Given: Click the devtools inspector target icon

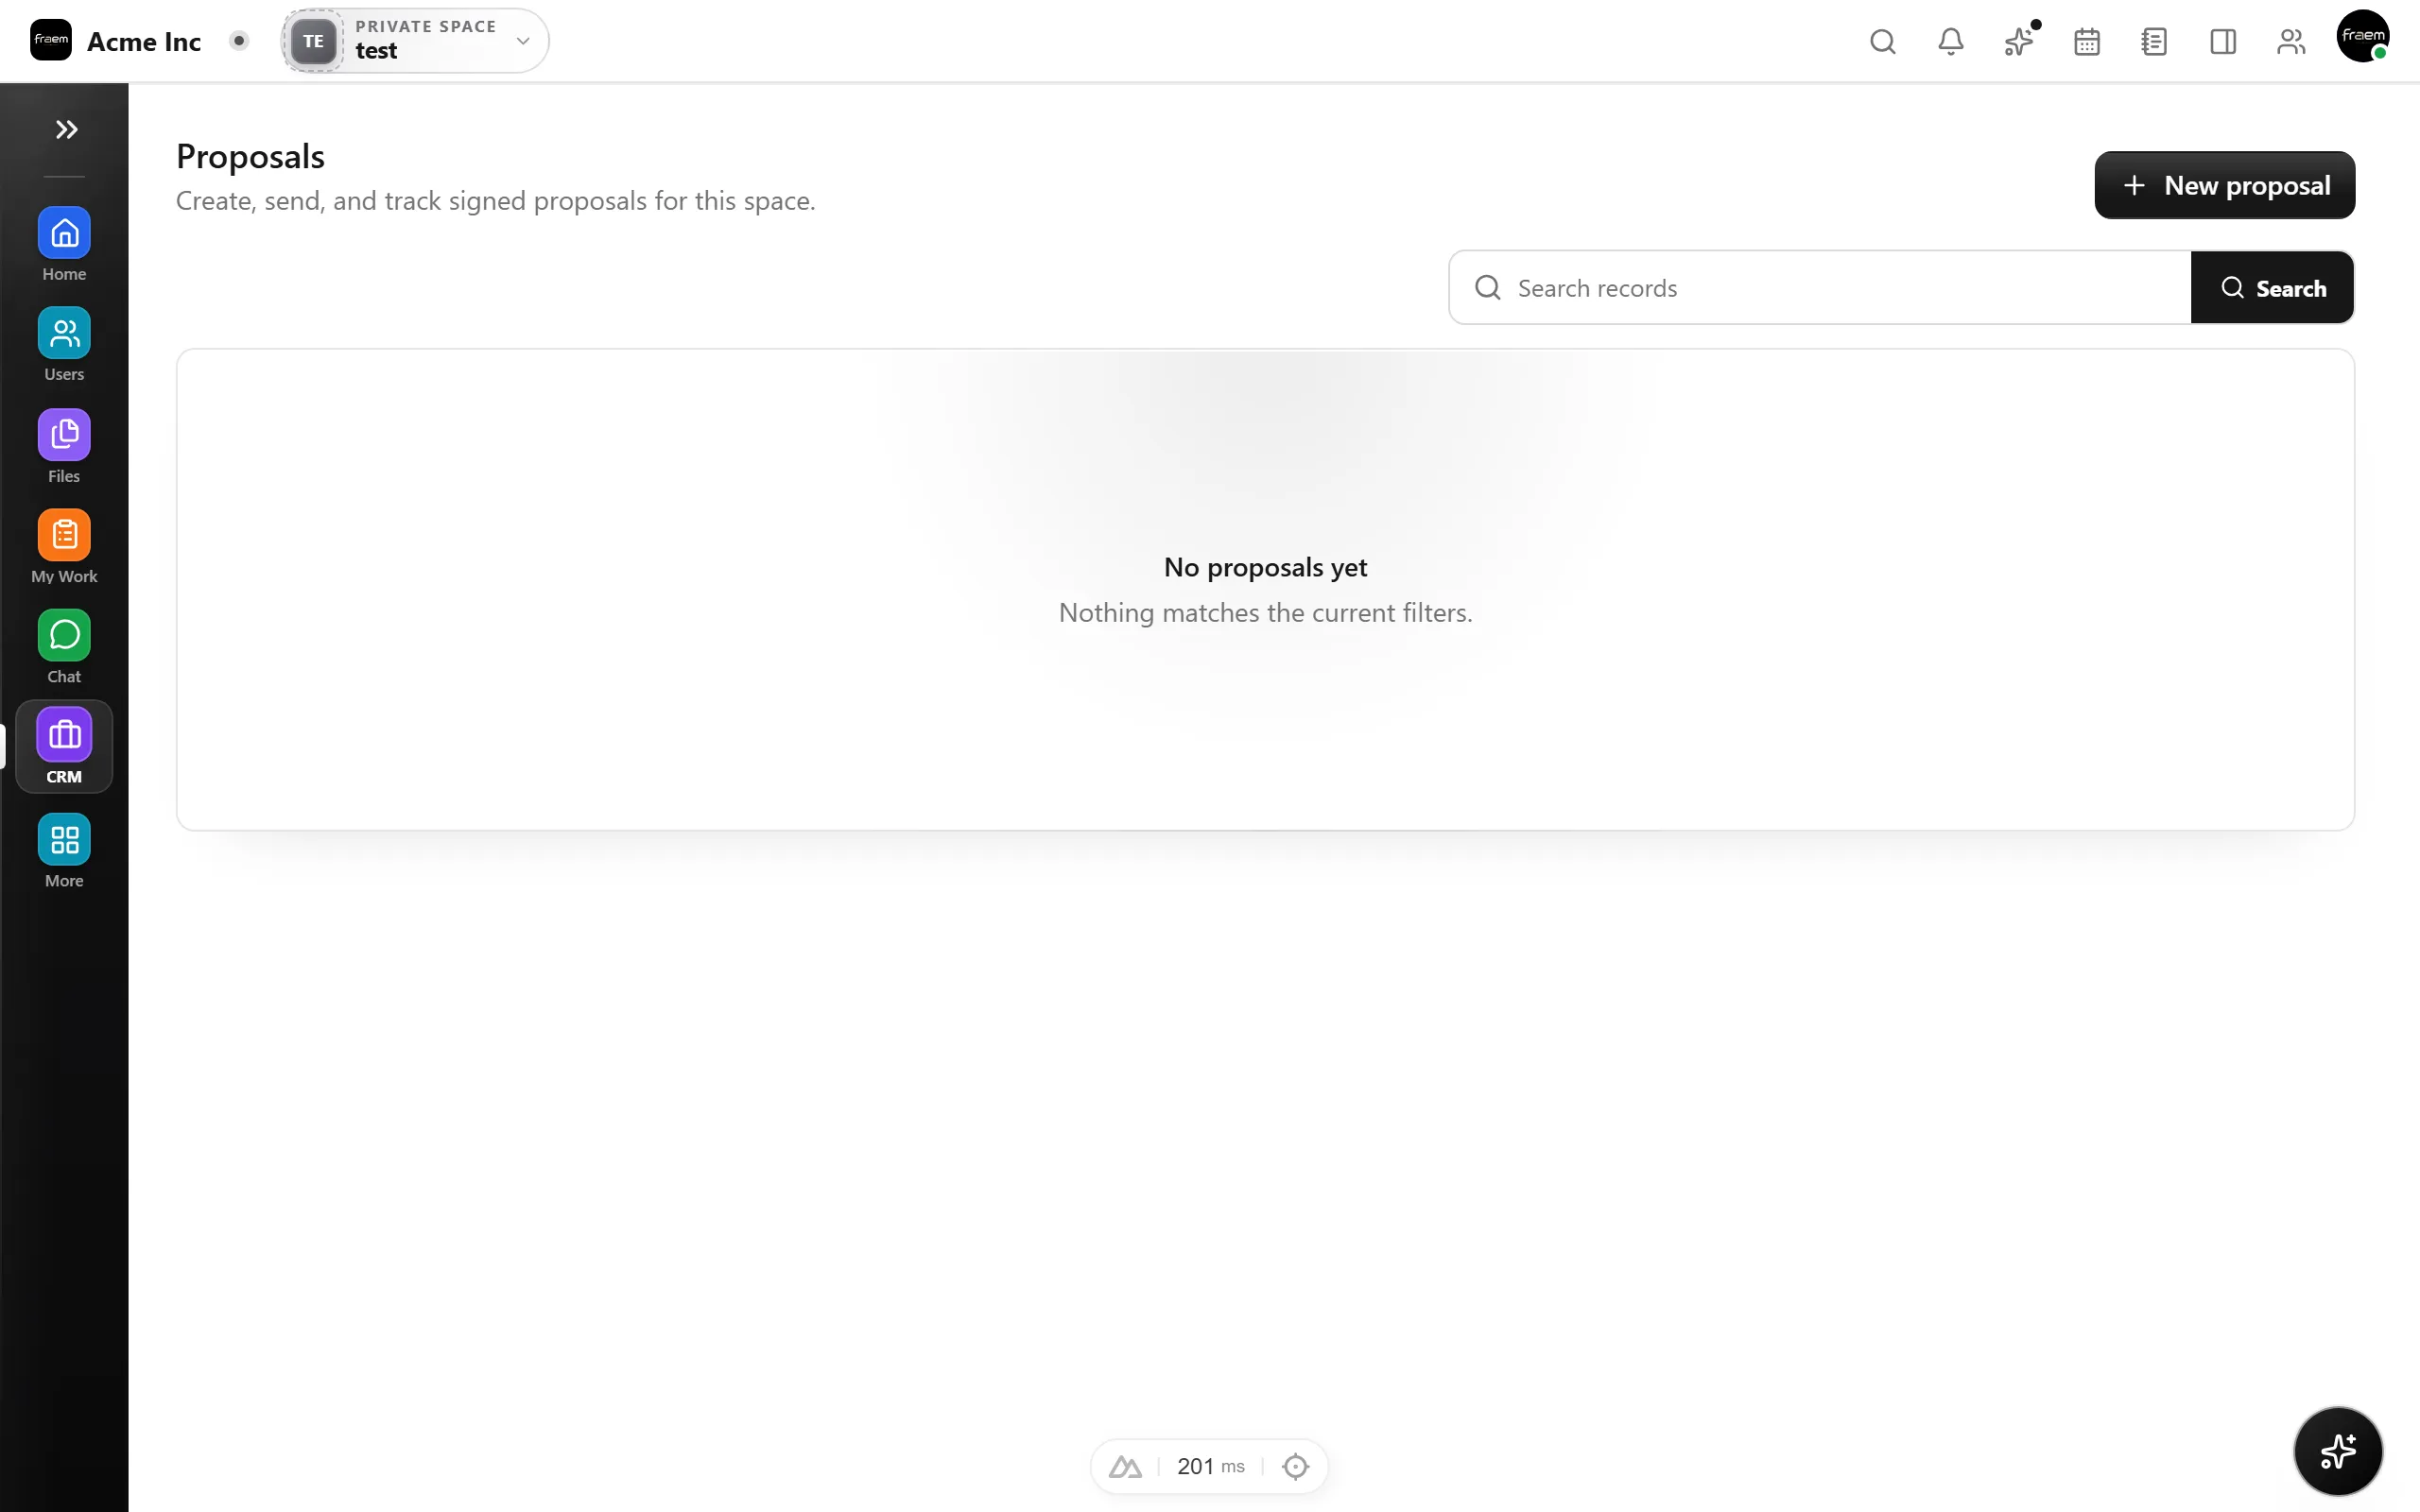Looking at the screenshot, I should pos(1295,1466).
